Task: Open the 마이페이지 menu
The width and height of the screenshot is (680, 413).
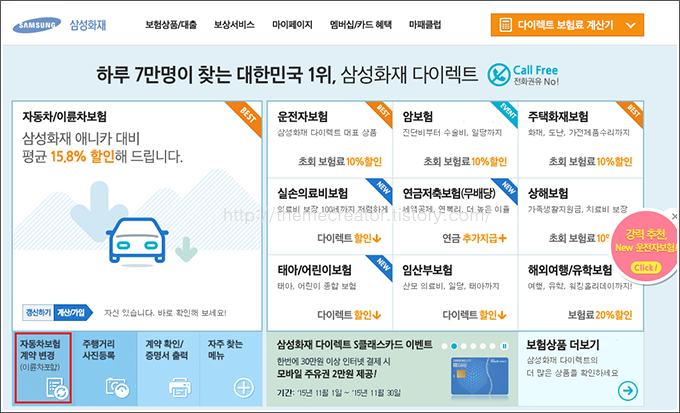Action: [x=292, y=25]
